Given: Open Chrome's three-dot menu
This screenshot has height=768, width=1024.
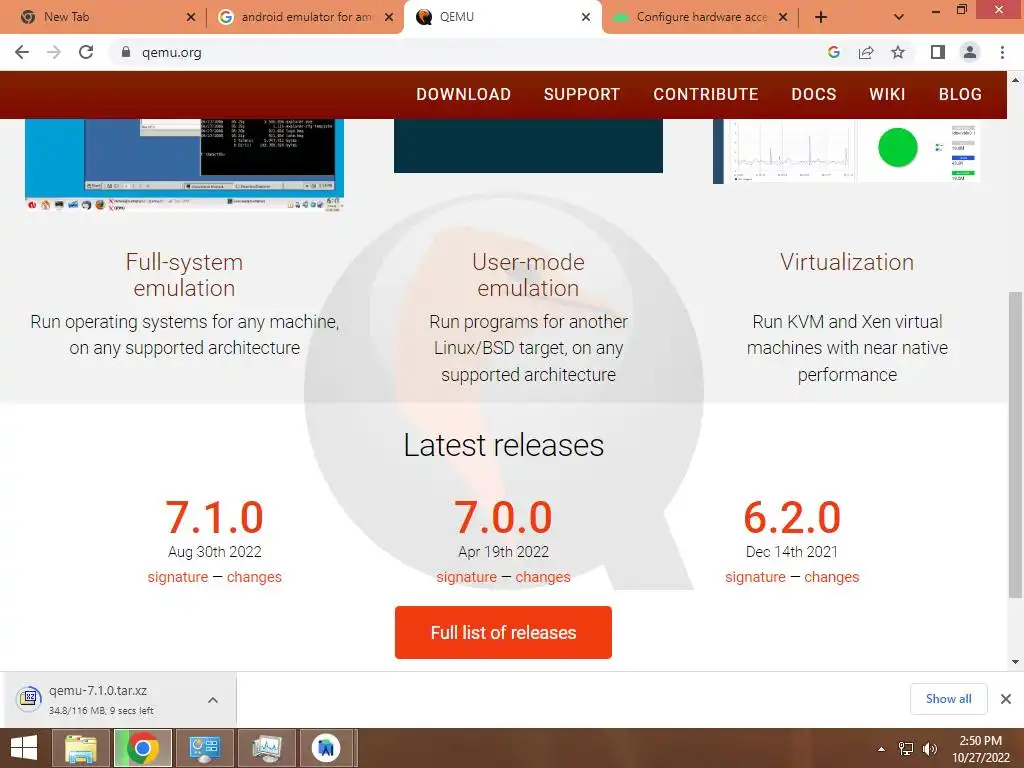Looking at the screenshot, I should 1002,52.
